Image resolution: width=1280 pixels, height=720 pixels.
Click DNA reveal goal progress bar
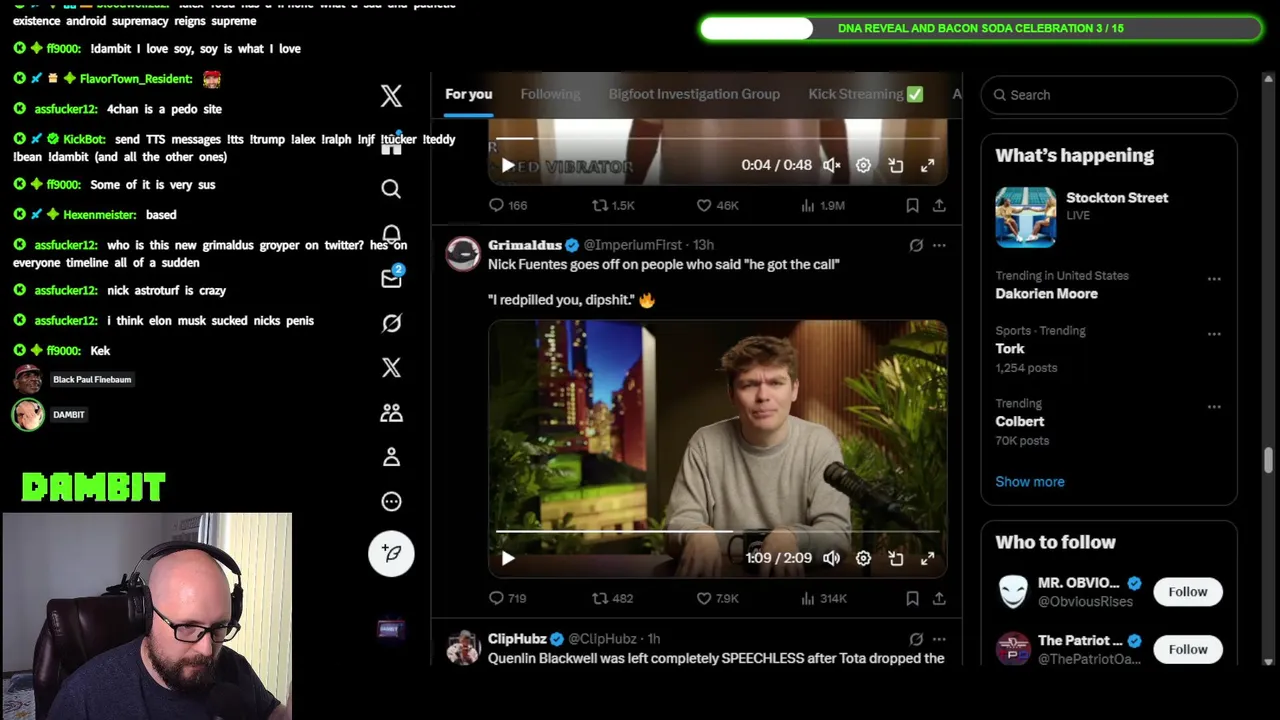click(x=981, y=28)
